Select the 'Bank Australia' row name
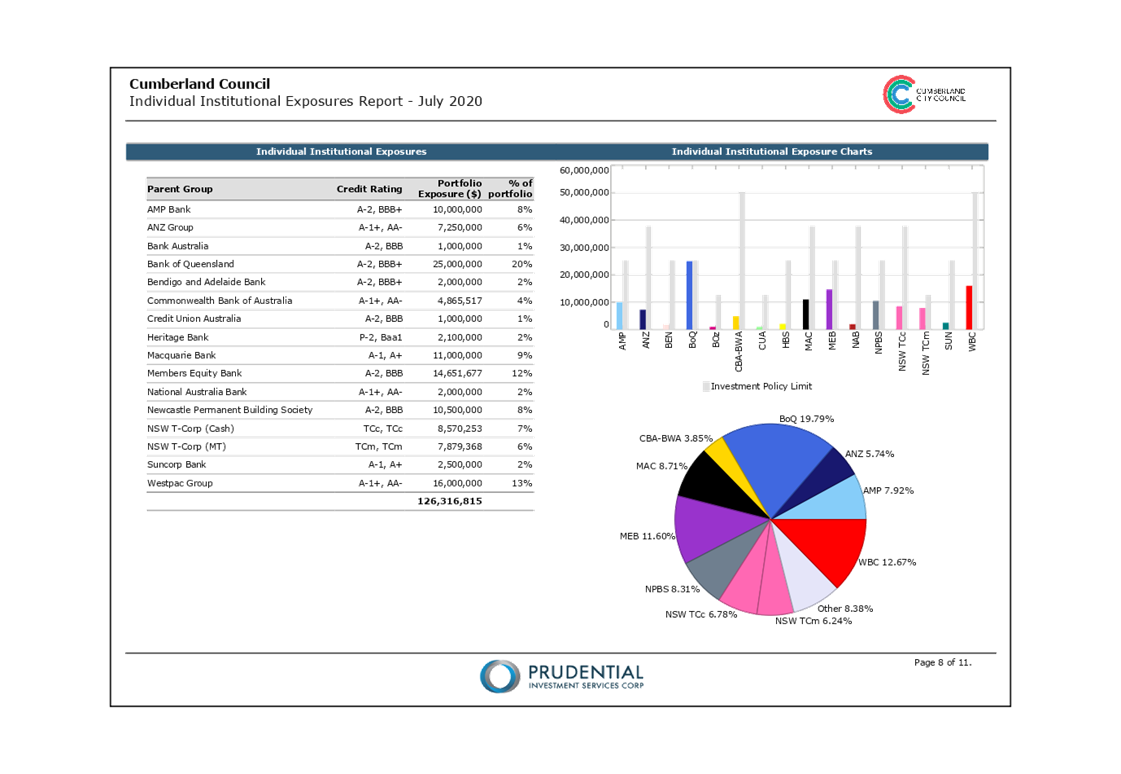1121x774 pixels. (x=177, y=246)
